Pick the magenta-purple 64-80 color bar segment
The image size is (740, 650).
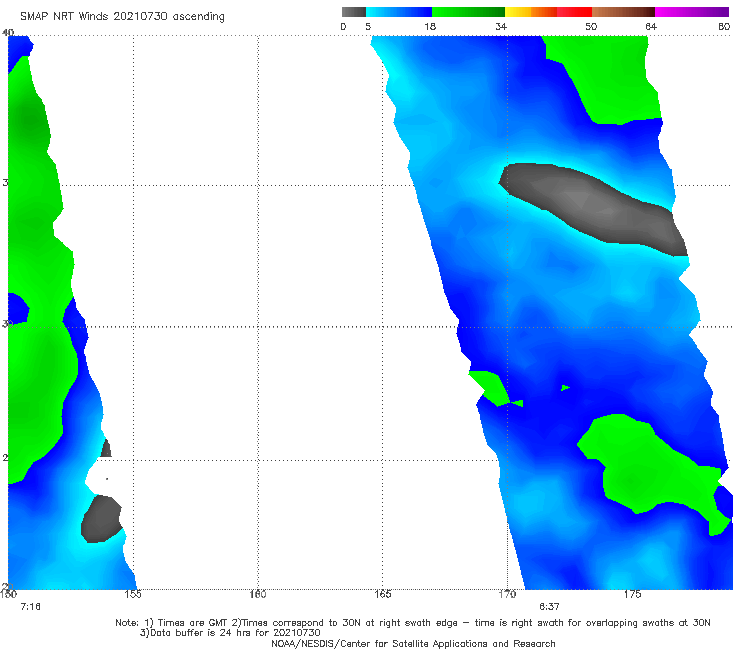tap(692, 12)
